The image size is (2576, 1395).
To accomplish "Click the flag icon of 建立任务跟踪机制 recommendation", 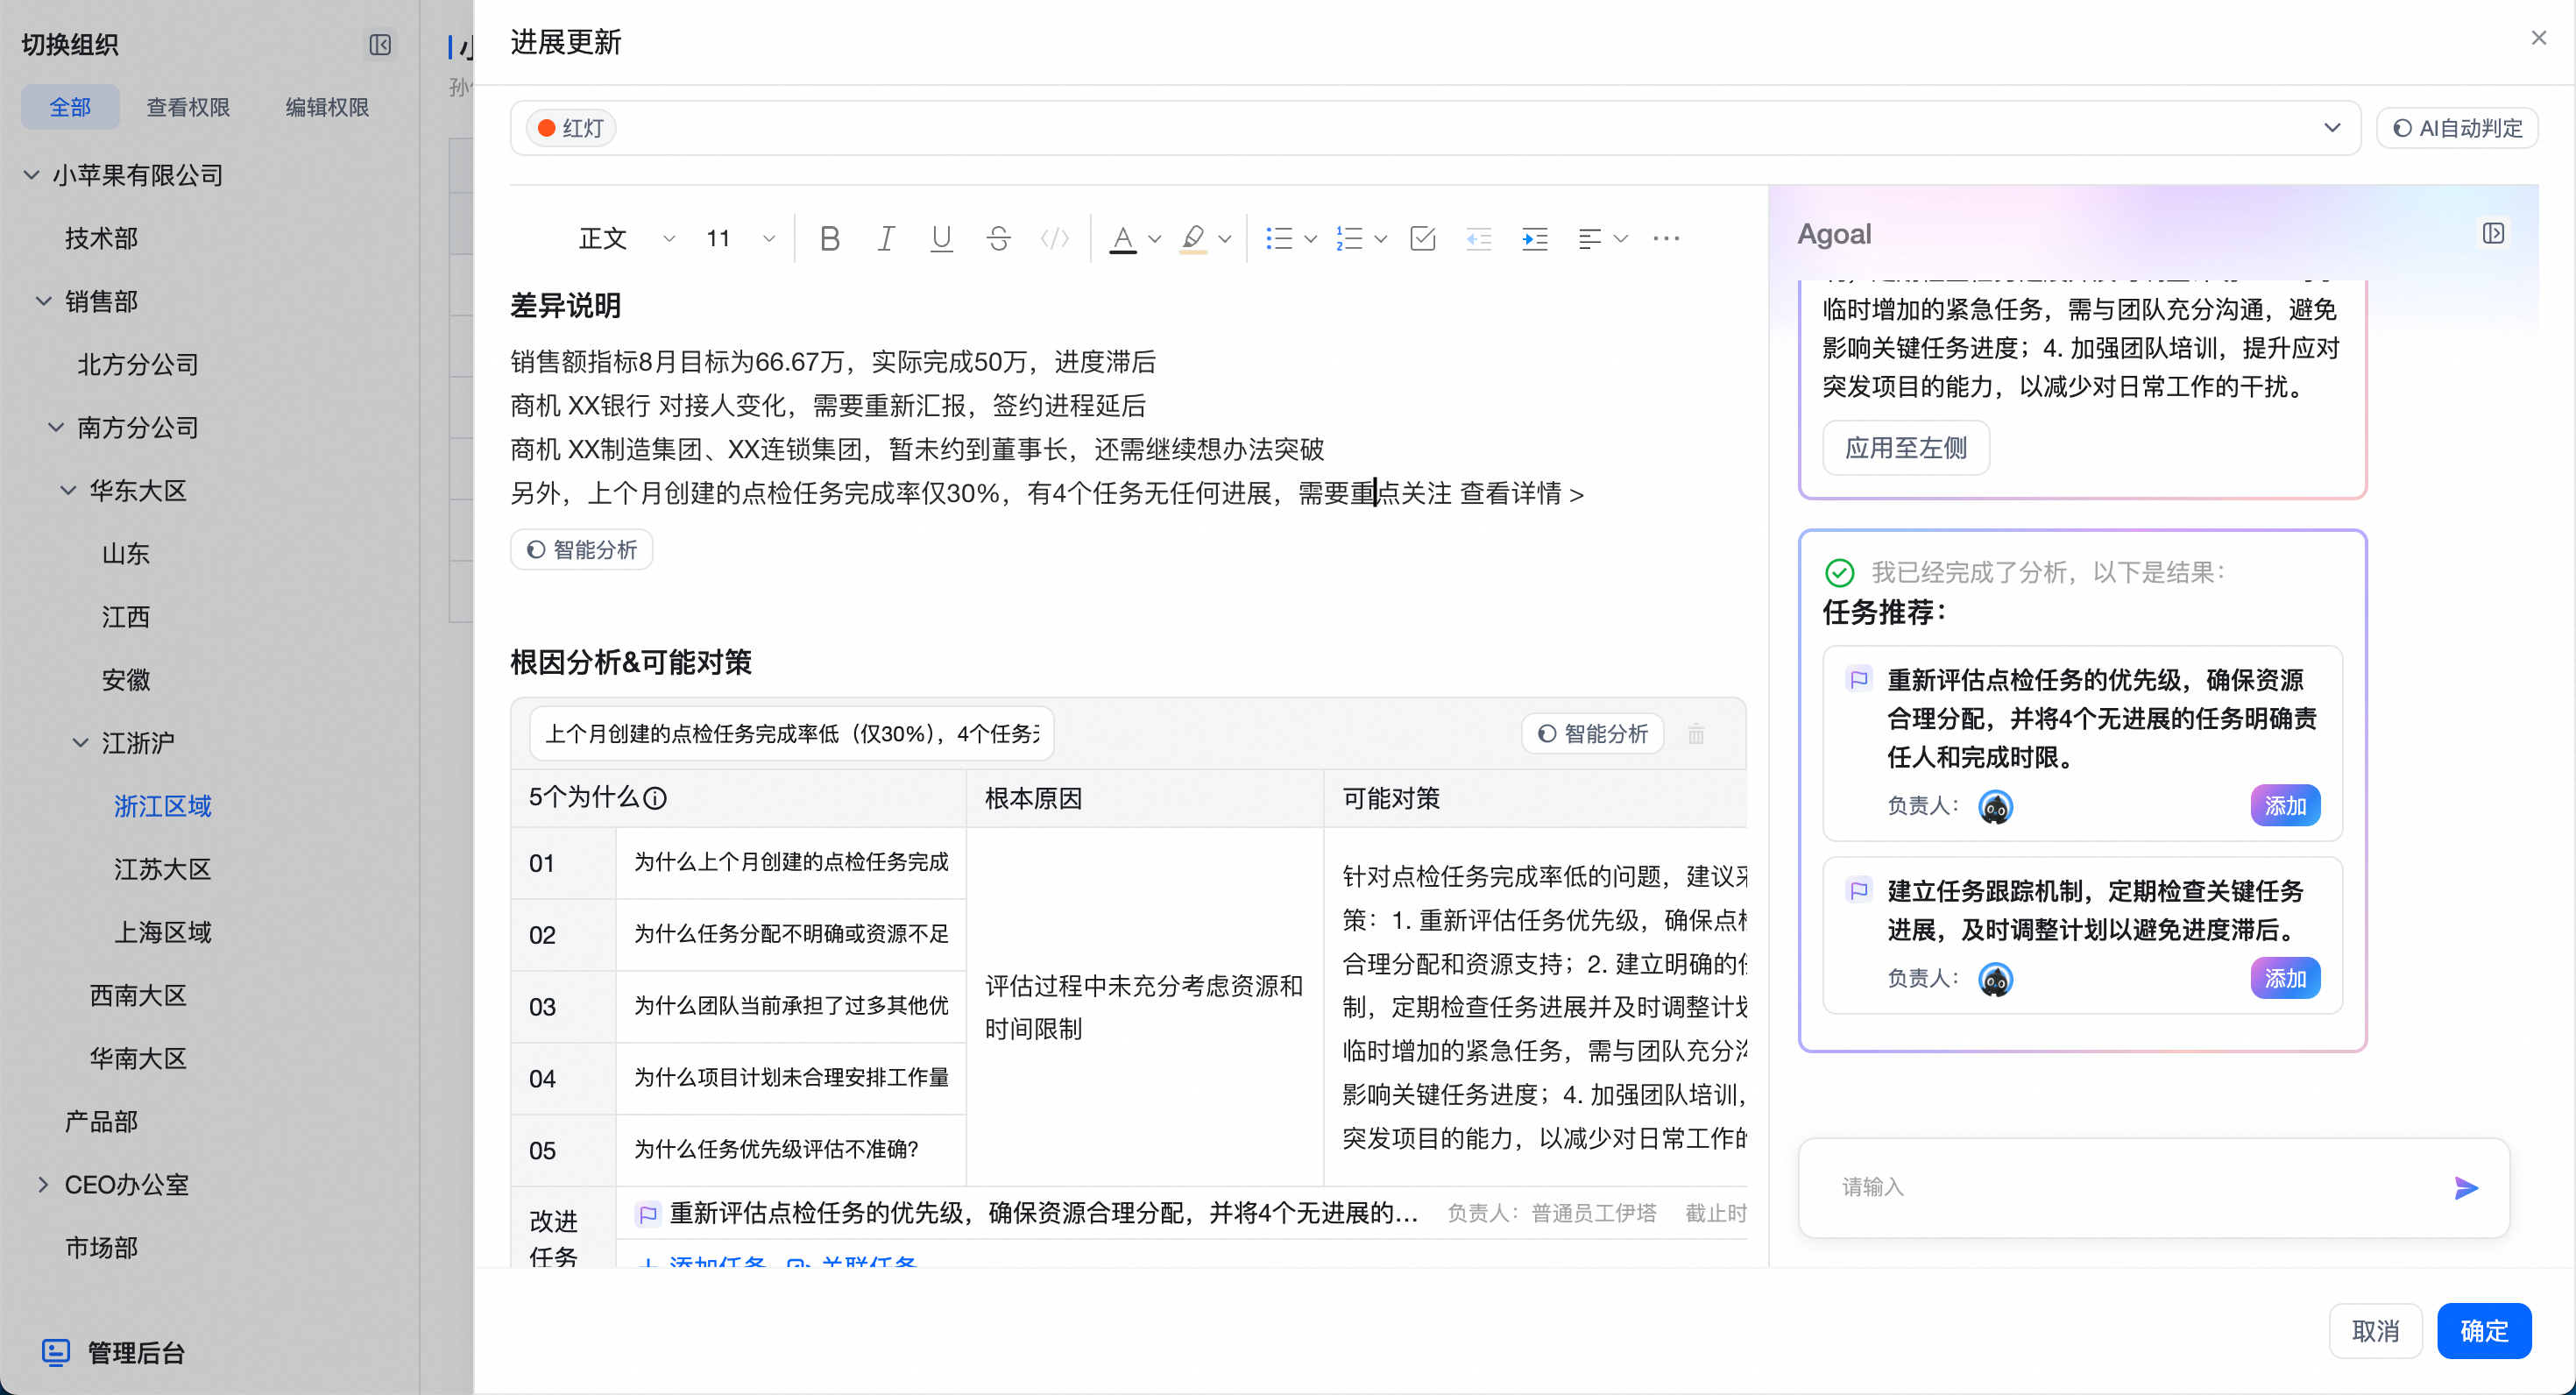I will click(x=1859, y=890).
